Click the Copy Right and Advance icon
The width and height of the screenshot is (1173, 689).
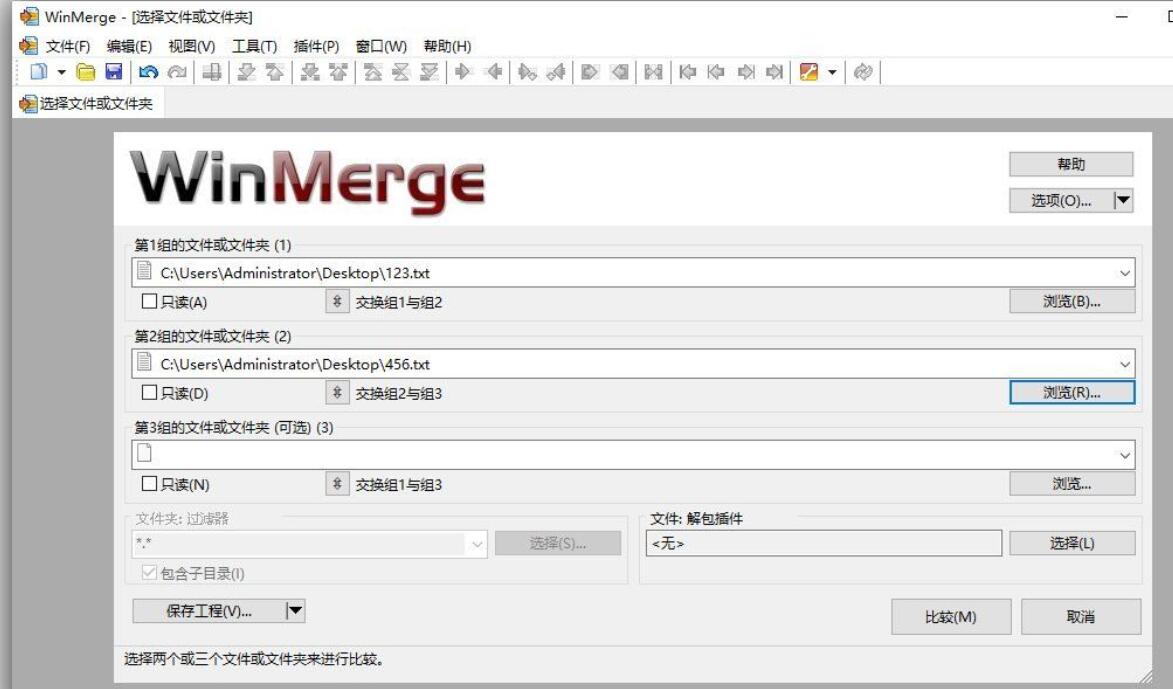[527, 72]
